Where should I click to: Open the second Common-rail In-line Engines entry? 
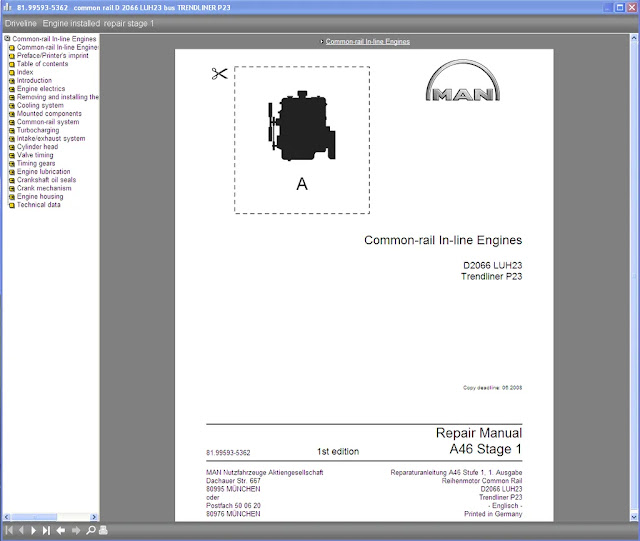[58, 47]
